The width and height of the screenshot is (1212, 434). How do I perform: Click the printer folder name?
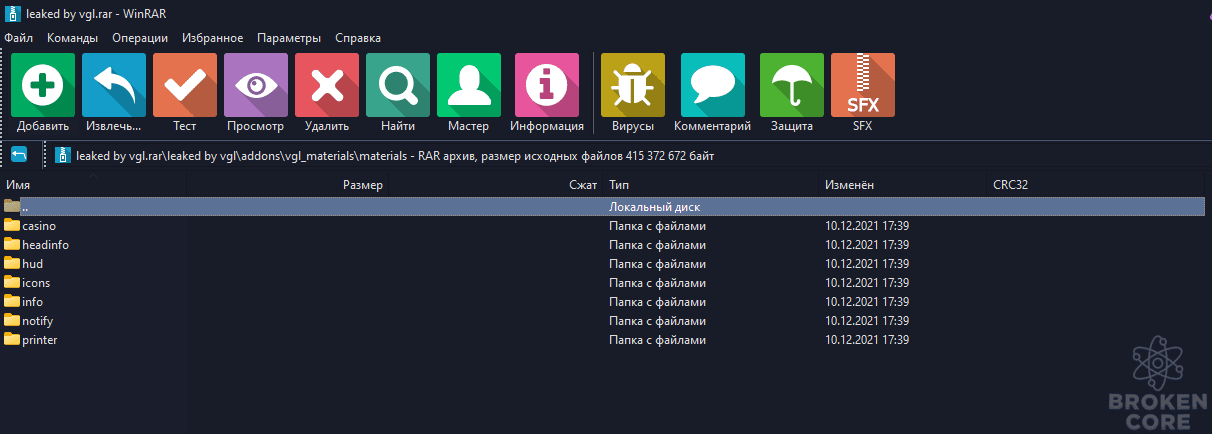[x=39, y=340]
